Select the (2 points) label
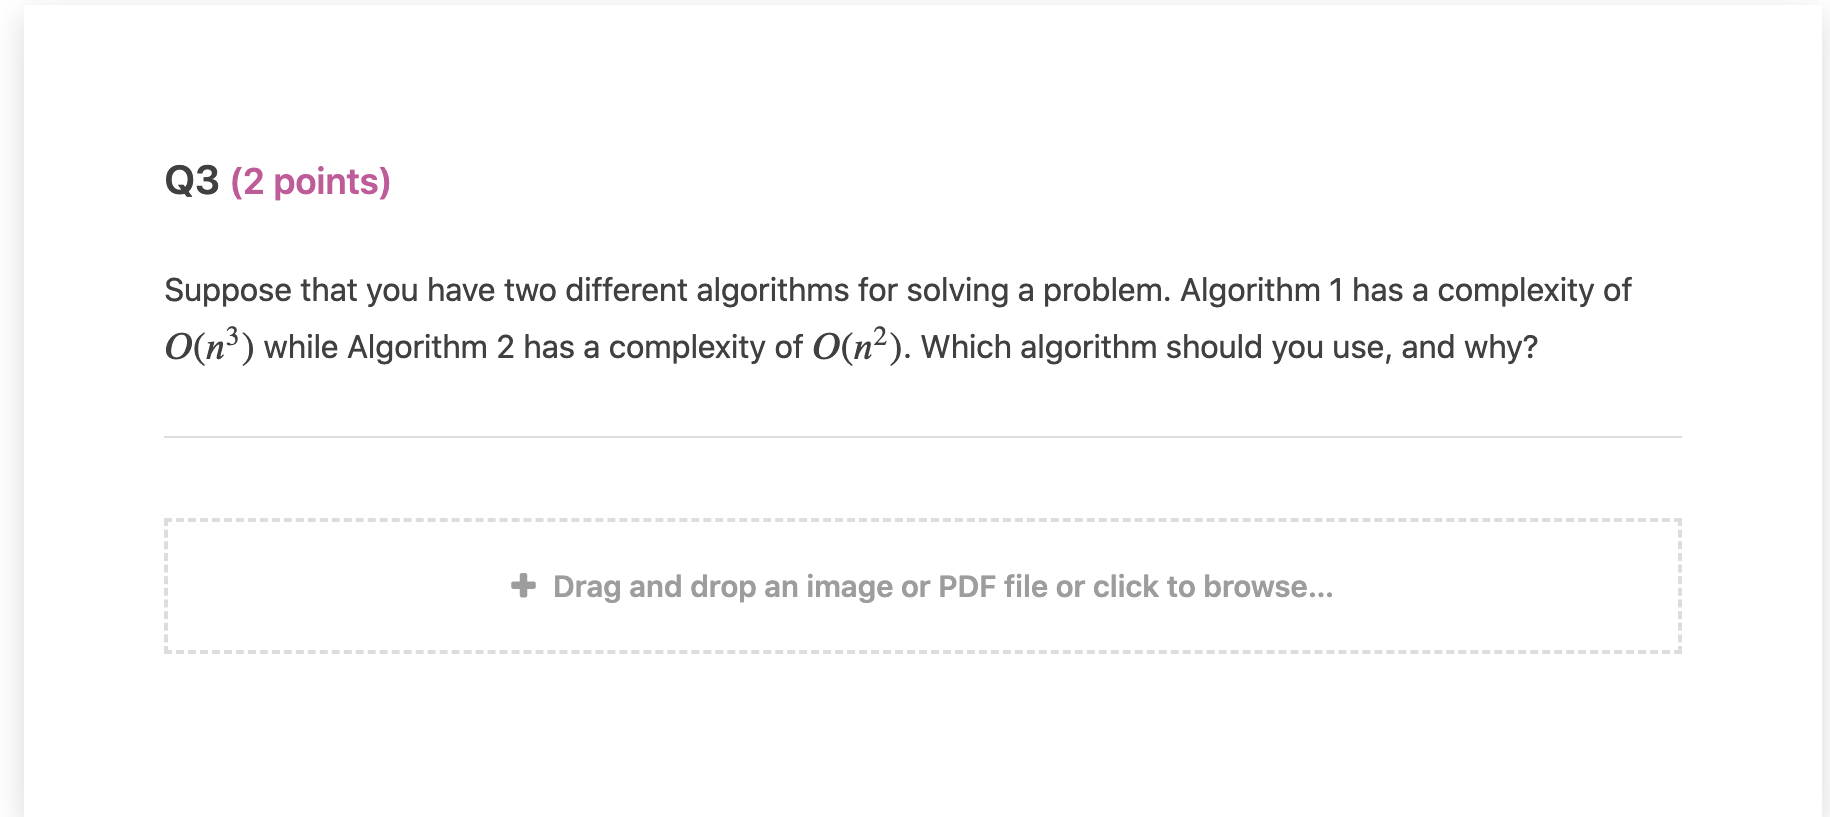 (311, 181)
